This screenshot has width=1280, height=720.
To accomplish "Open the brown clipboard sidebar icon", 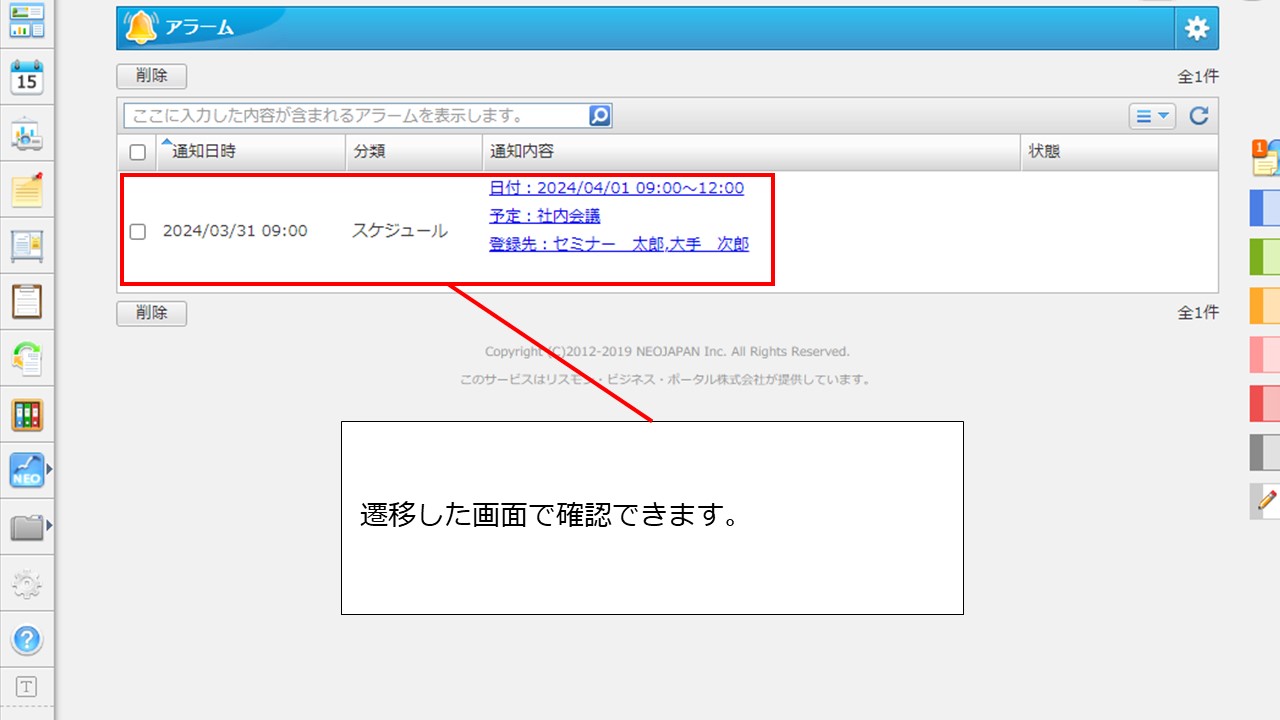I will [x=26, y=302].
